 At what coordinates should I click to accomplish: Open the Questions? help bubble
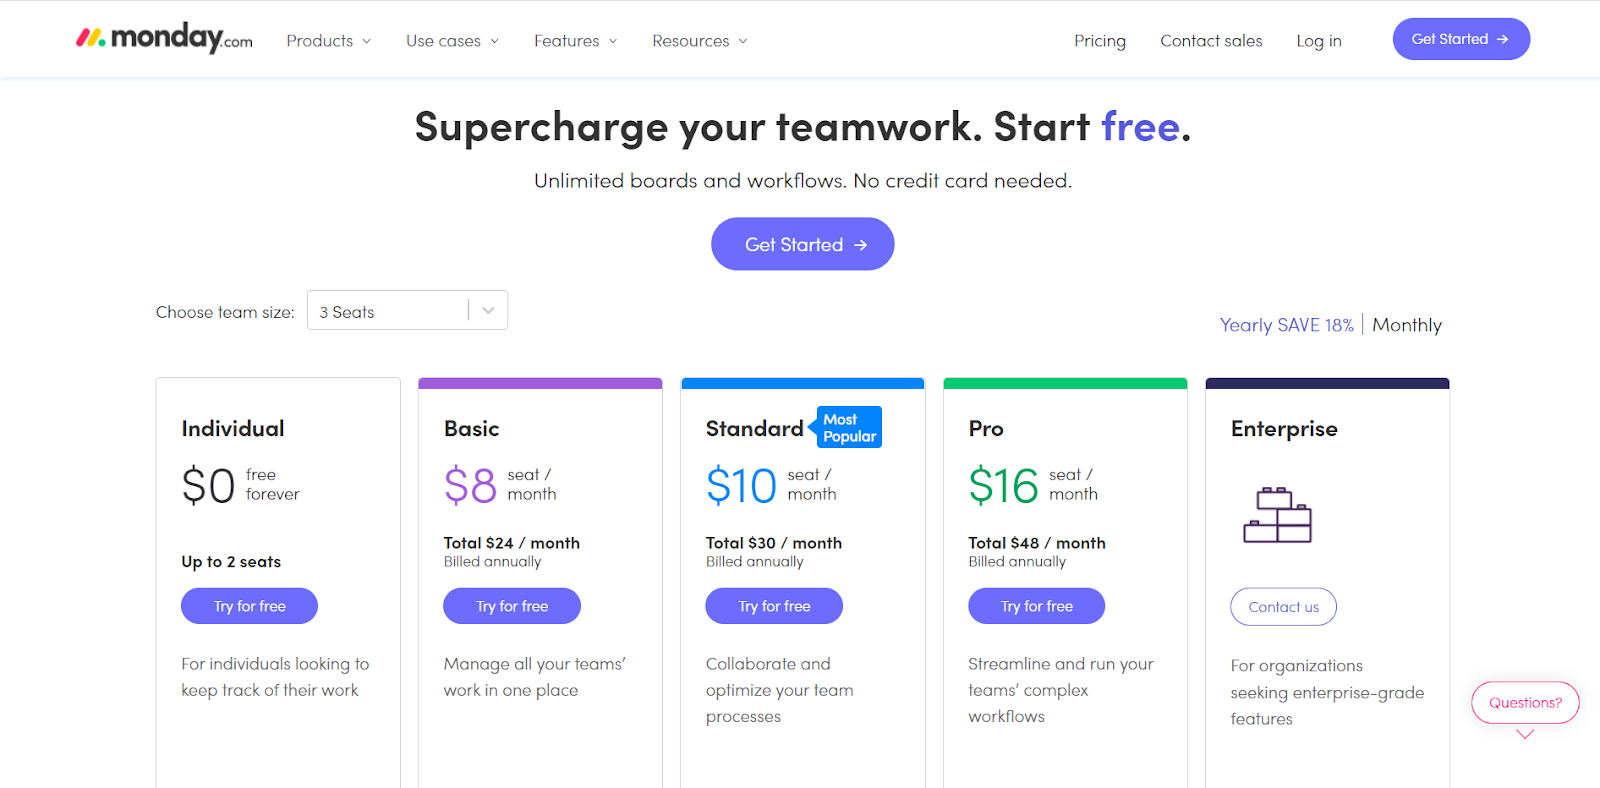tap(1525, 703)
